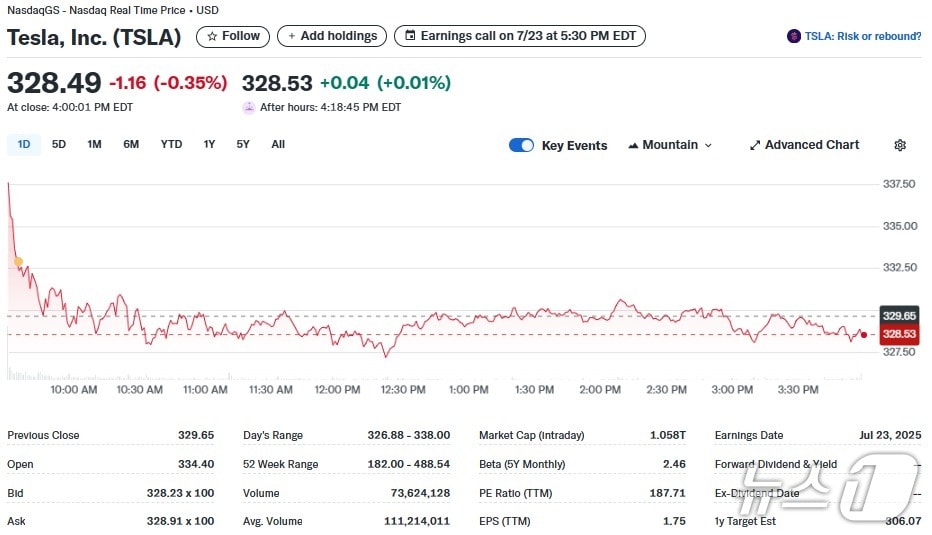This screenshot has height=535, width=932.
Task: Select the YTD chart range
Action: (171, 144)
